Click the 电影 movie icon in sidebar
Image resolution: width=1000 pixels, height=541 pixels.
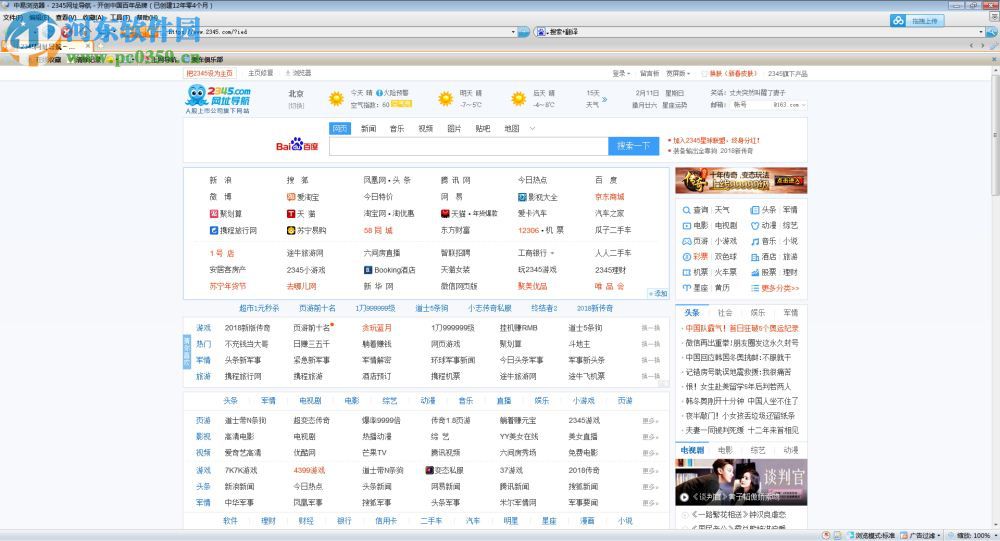(686, 226)
